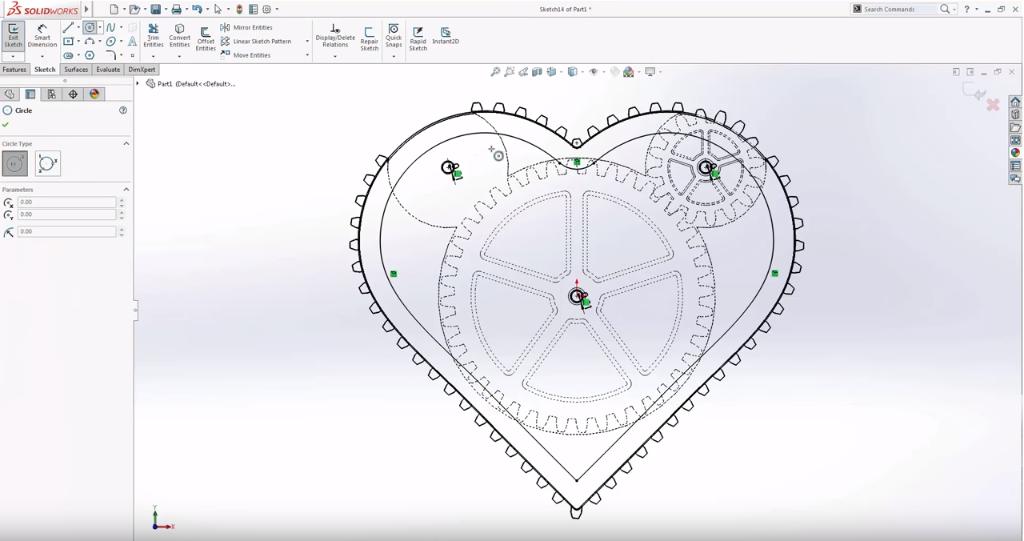Toggle Instant2D mode
This screenshot has height=541, width=1024.
(x=445, y=36)
